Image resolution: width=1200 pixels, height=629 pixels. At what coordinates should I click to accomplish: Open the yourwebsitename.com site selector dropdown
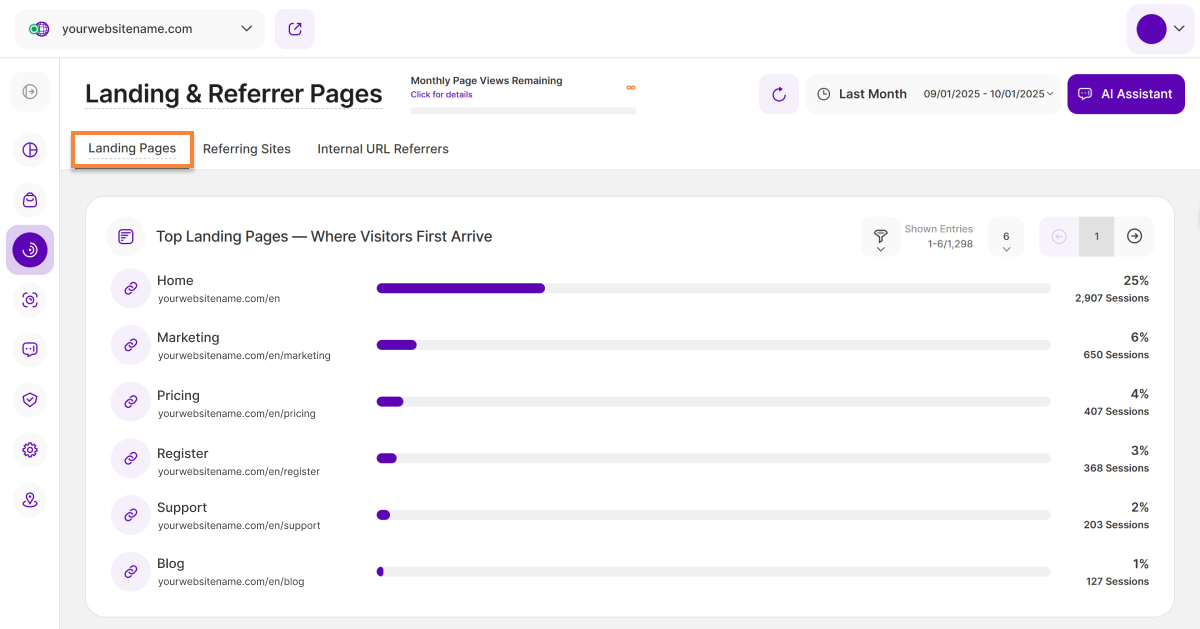pyautogui.click(x=140, y=29)
